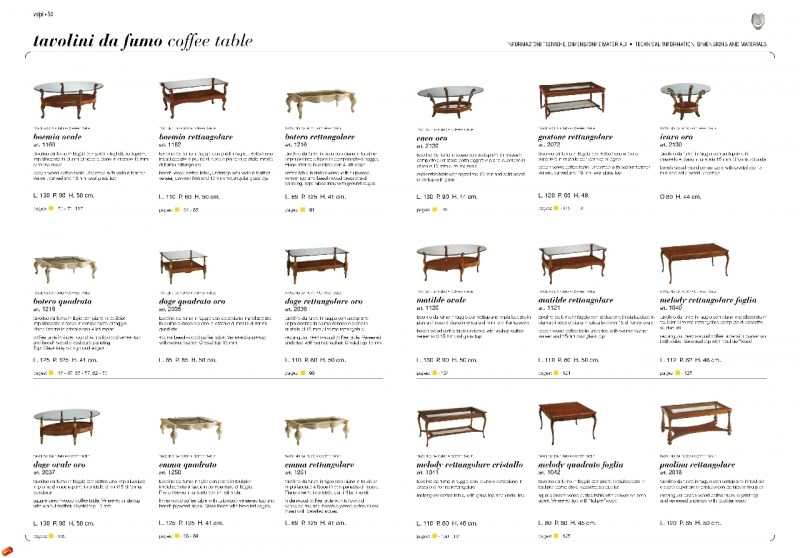The image size is (800, 558).
Task: Select the emma quadrato table image
Action: (x=191, y=429)
